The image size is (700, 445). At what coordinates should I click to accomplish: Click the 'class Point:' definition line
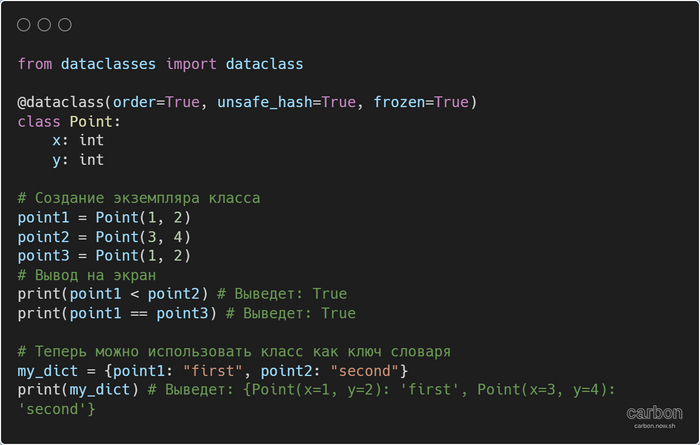69,121
